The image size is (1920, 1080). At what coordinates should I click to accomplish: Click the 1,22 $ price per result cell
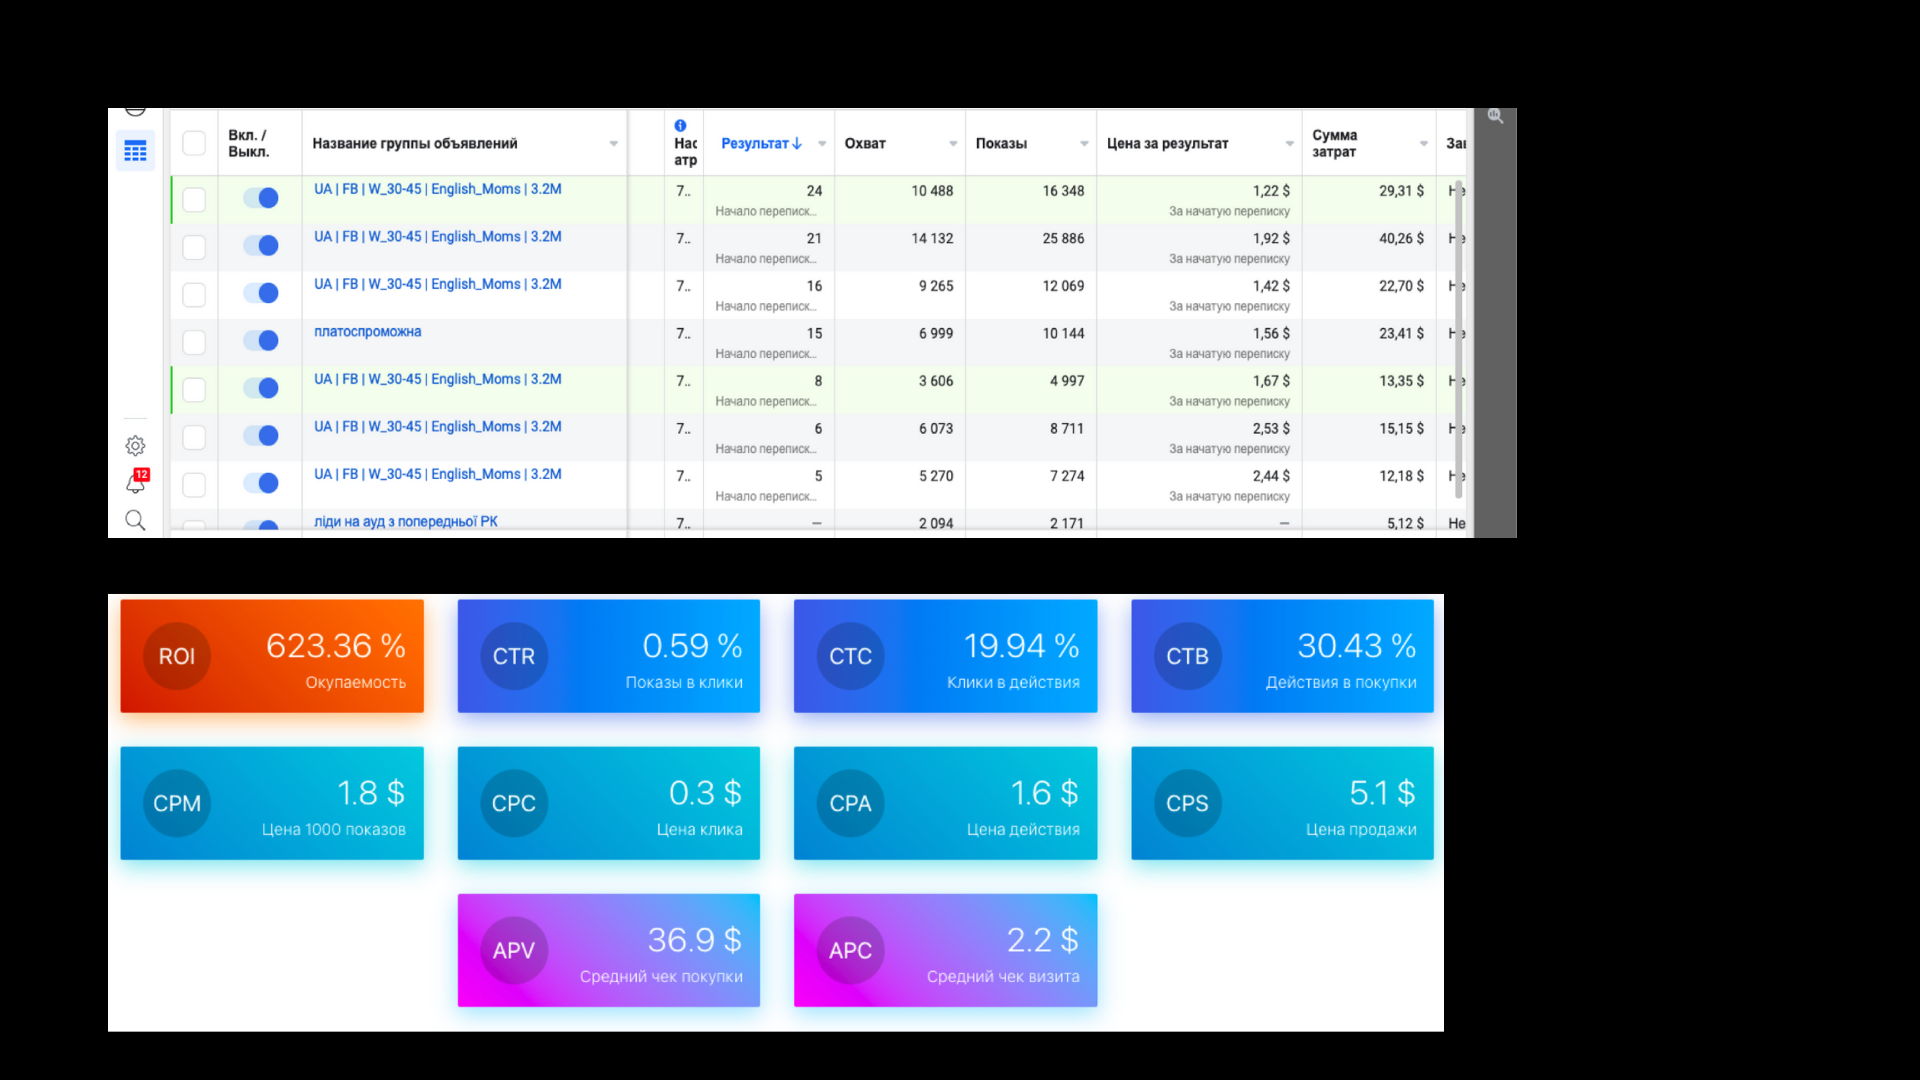coord(1271,191)
